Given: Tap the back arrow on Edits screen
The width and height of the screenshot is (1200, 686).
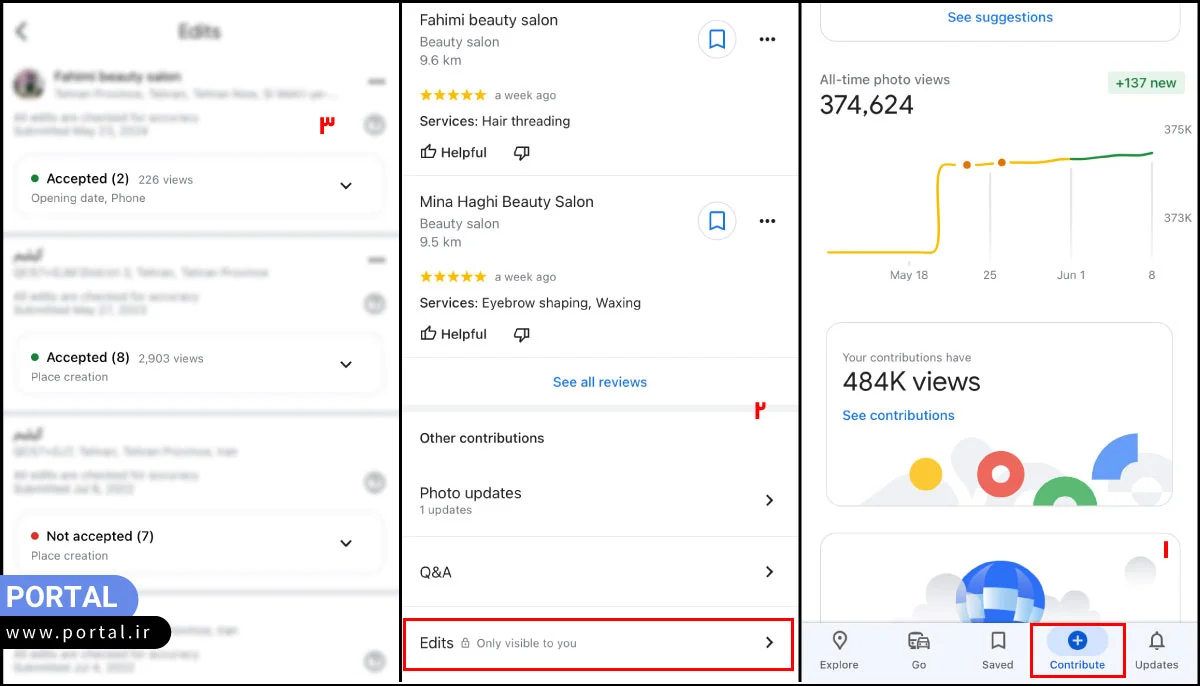Looking at the screenshot, I should 22,32.
